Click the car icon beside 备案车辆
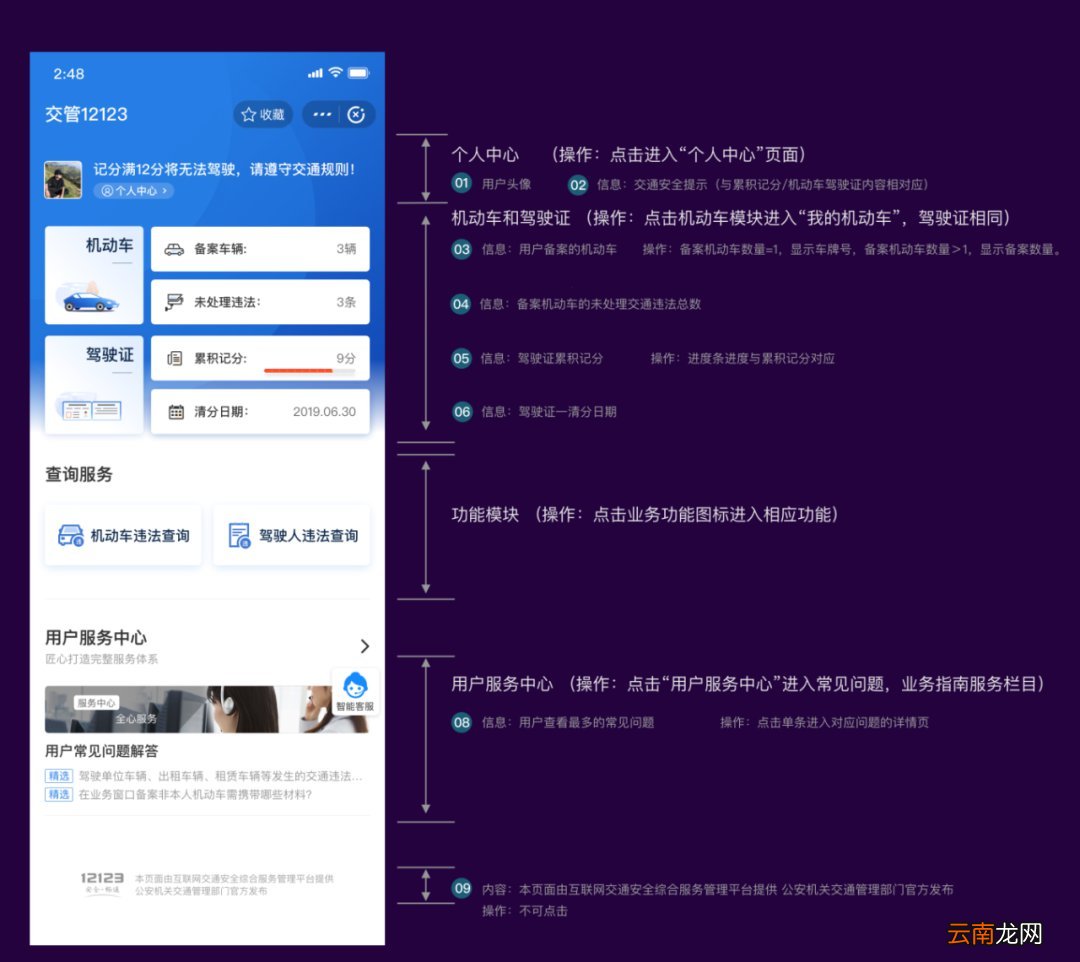This screenshot has width=1080, height=962. (x=172, y=249)
